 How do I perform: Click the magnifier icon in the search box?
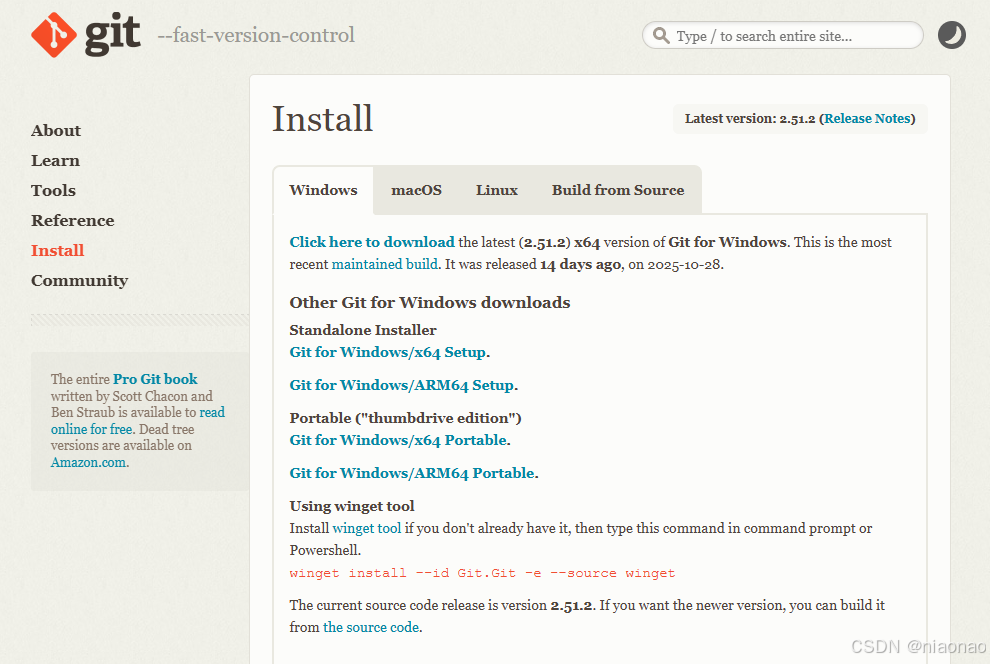coord(661,35)
